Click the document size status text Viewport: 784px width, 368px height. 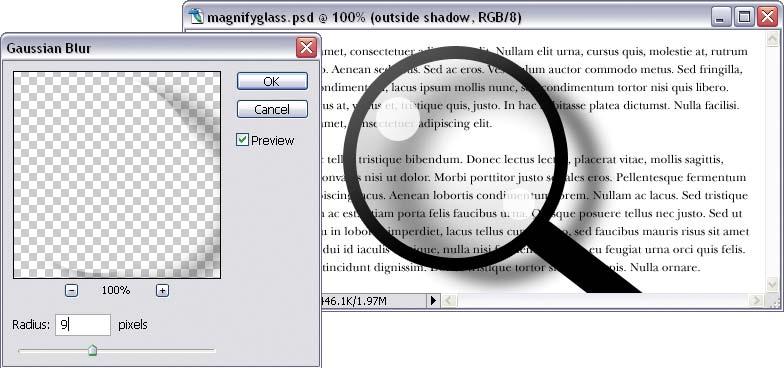(353, 301)
